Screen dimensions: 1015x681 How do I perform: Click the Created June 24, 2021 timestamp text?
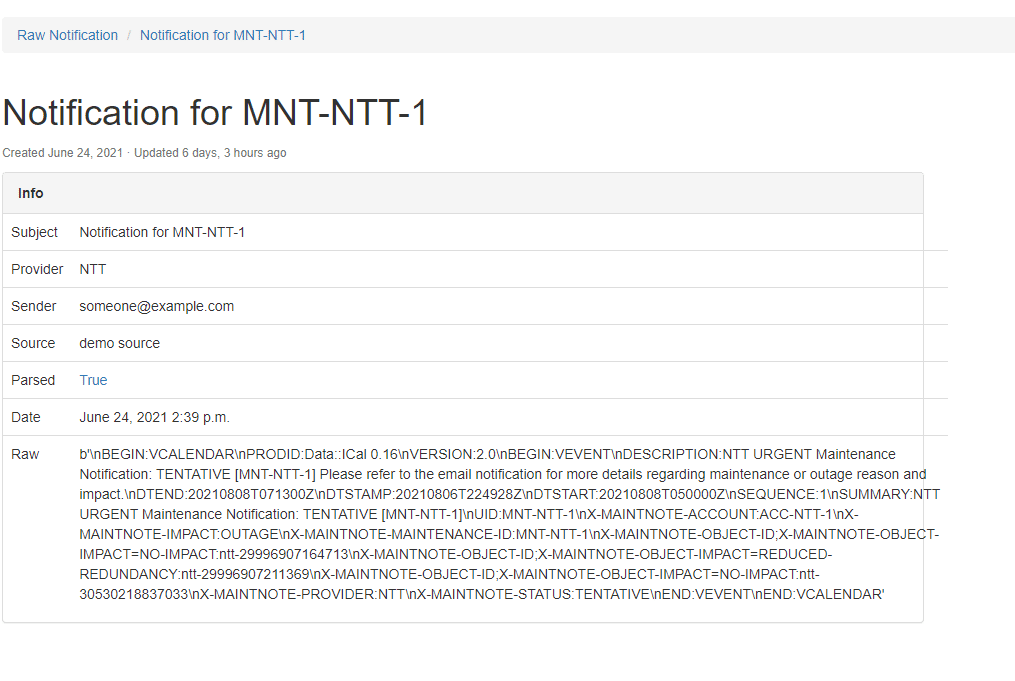click(x=62, y=153)
